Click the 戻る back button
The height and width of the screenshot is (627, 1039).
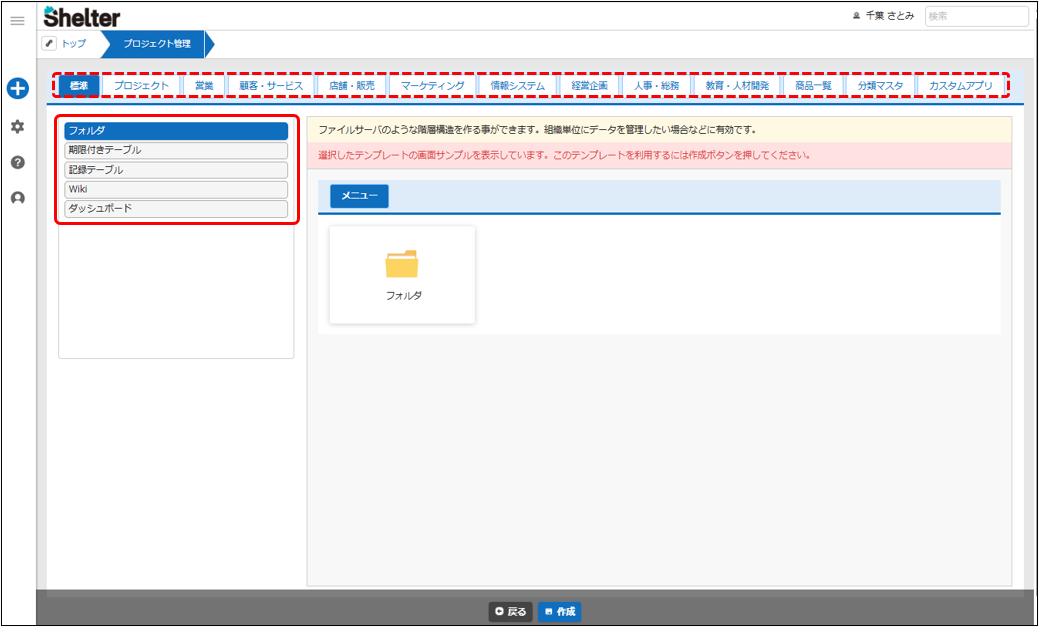[x=511, y=612]
